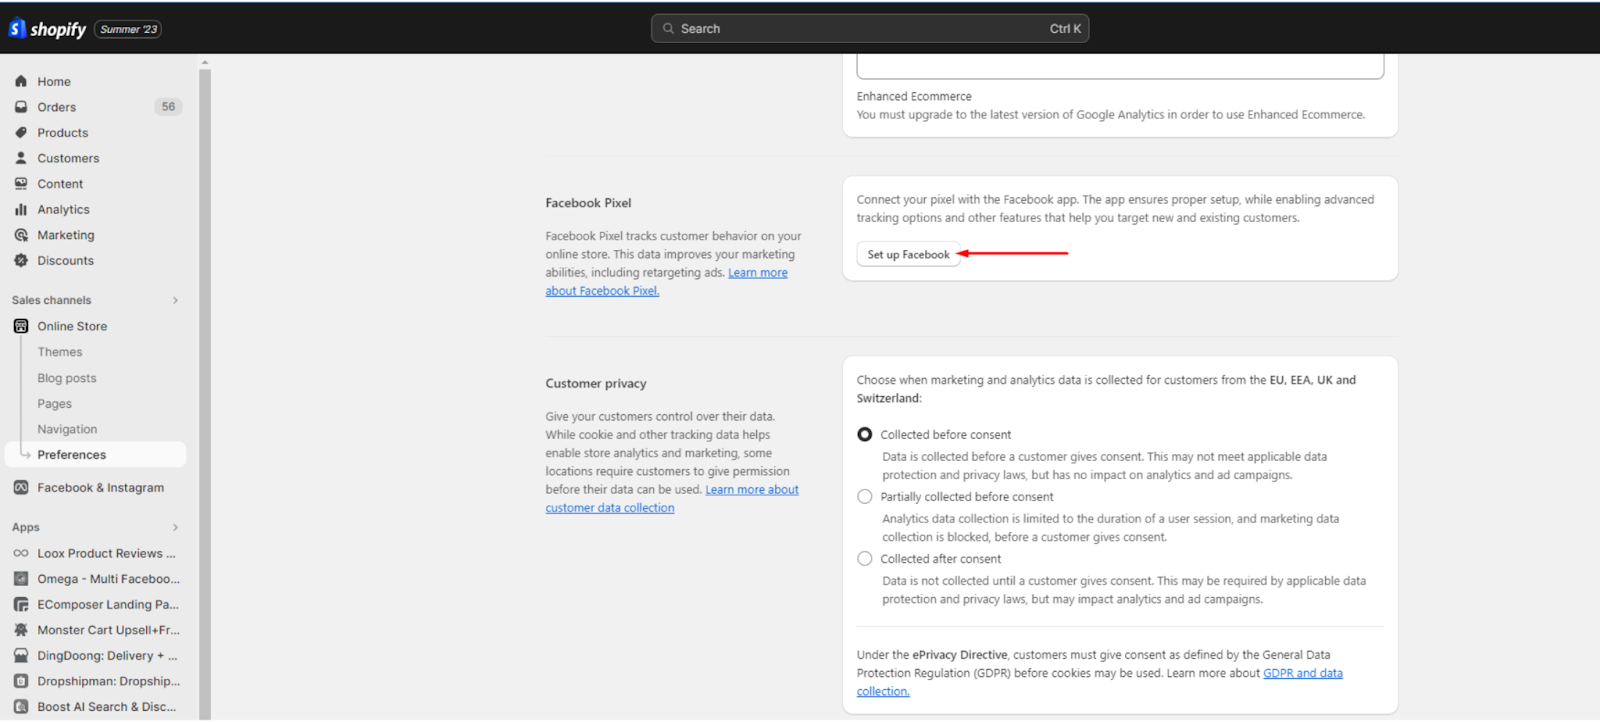Screen dimensions: 1600x722
Task: Click the Loox Product Reviews app icon
Action: tap(21, 553)
